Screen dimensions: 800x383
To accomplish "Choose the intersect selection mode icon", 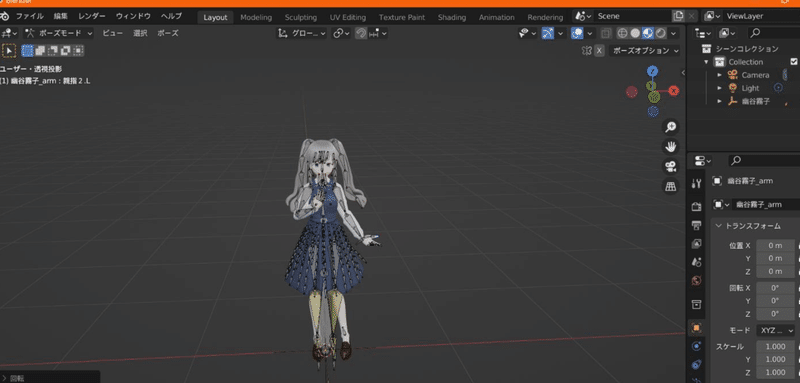I will click(78, 50).
